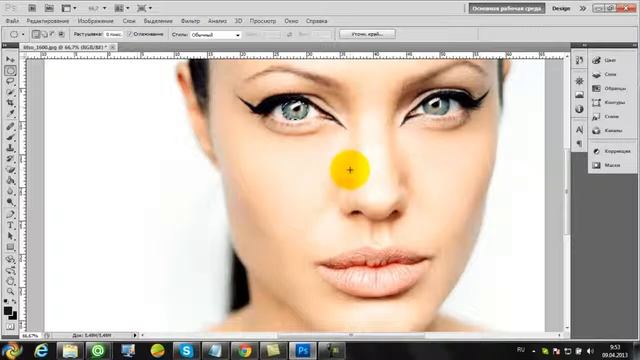Screen dimensions: 640x360
Task: Open the Редактирование menu
Action: [48, 21]
